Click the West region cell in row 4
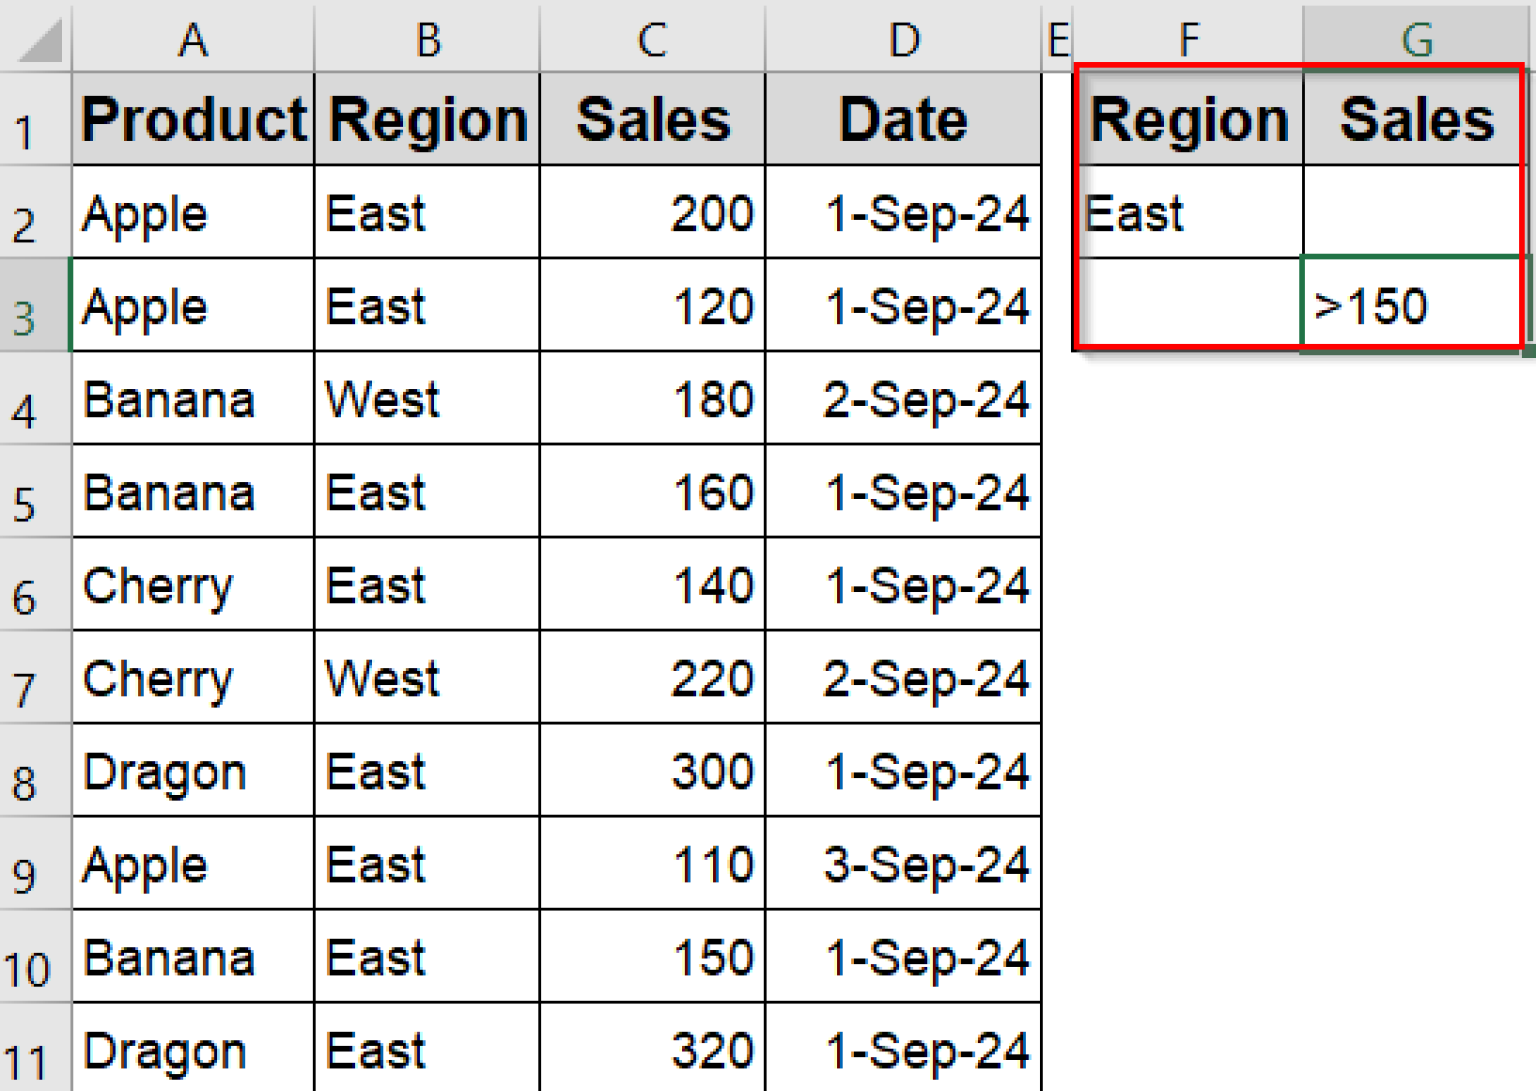The image size is (1536, 1091). click(426, 398)
